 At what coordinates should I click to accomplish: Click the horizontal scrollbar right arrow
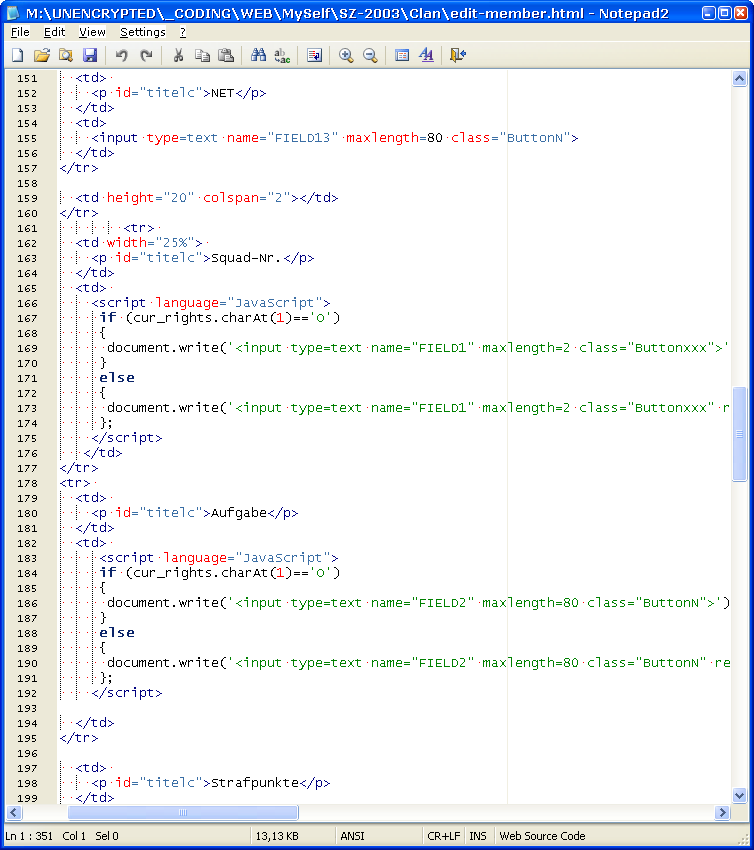tap(721, 812)
